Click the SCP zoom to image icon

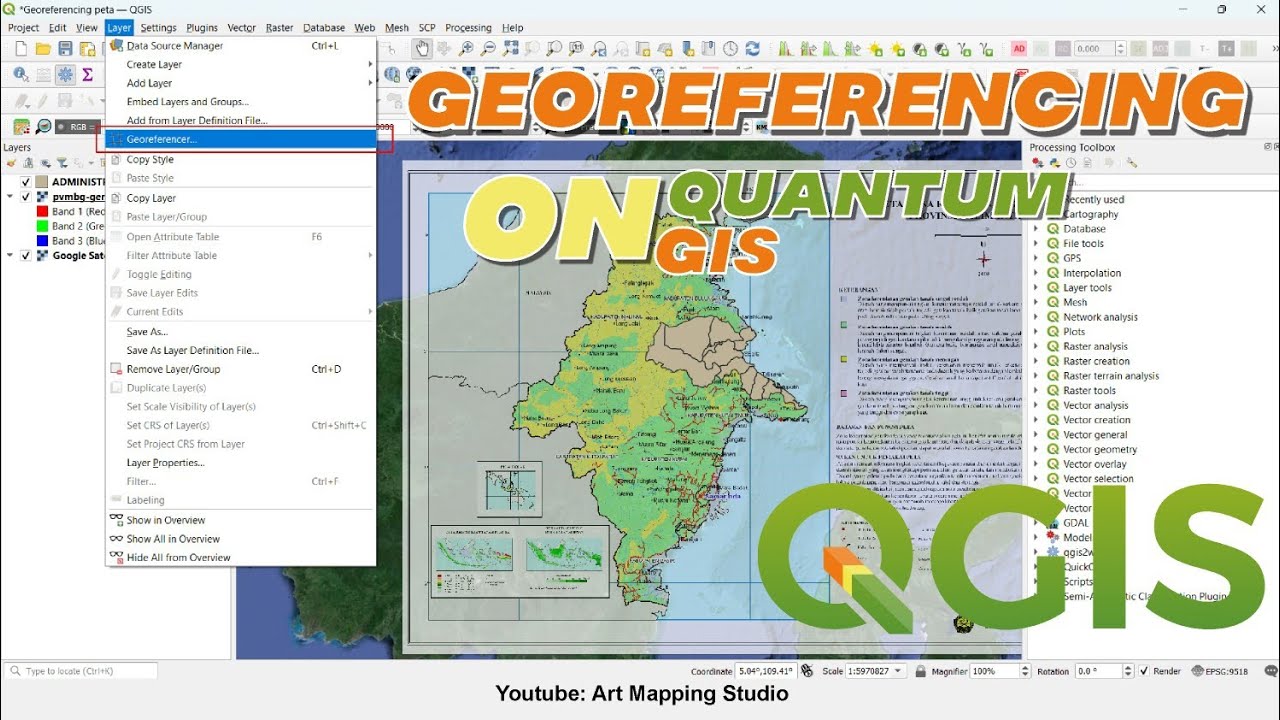click(43, 127)
